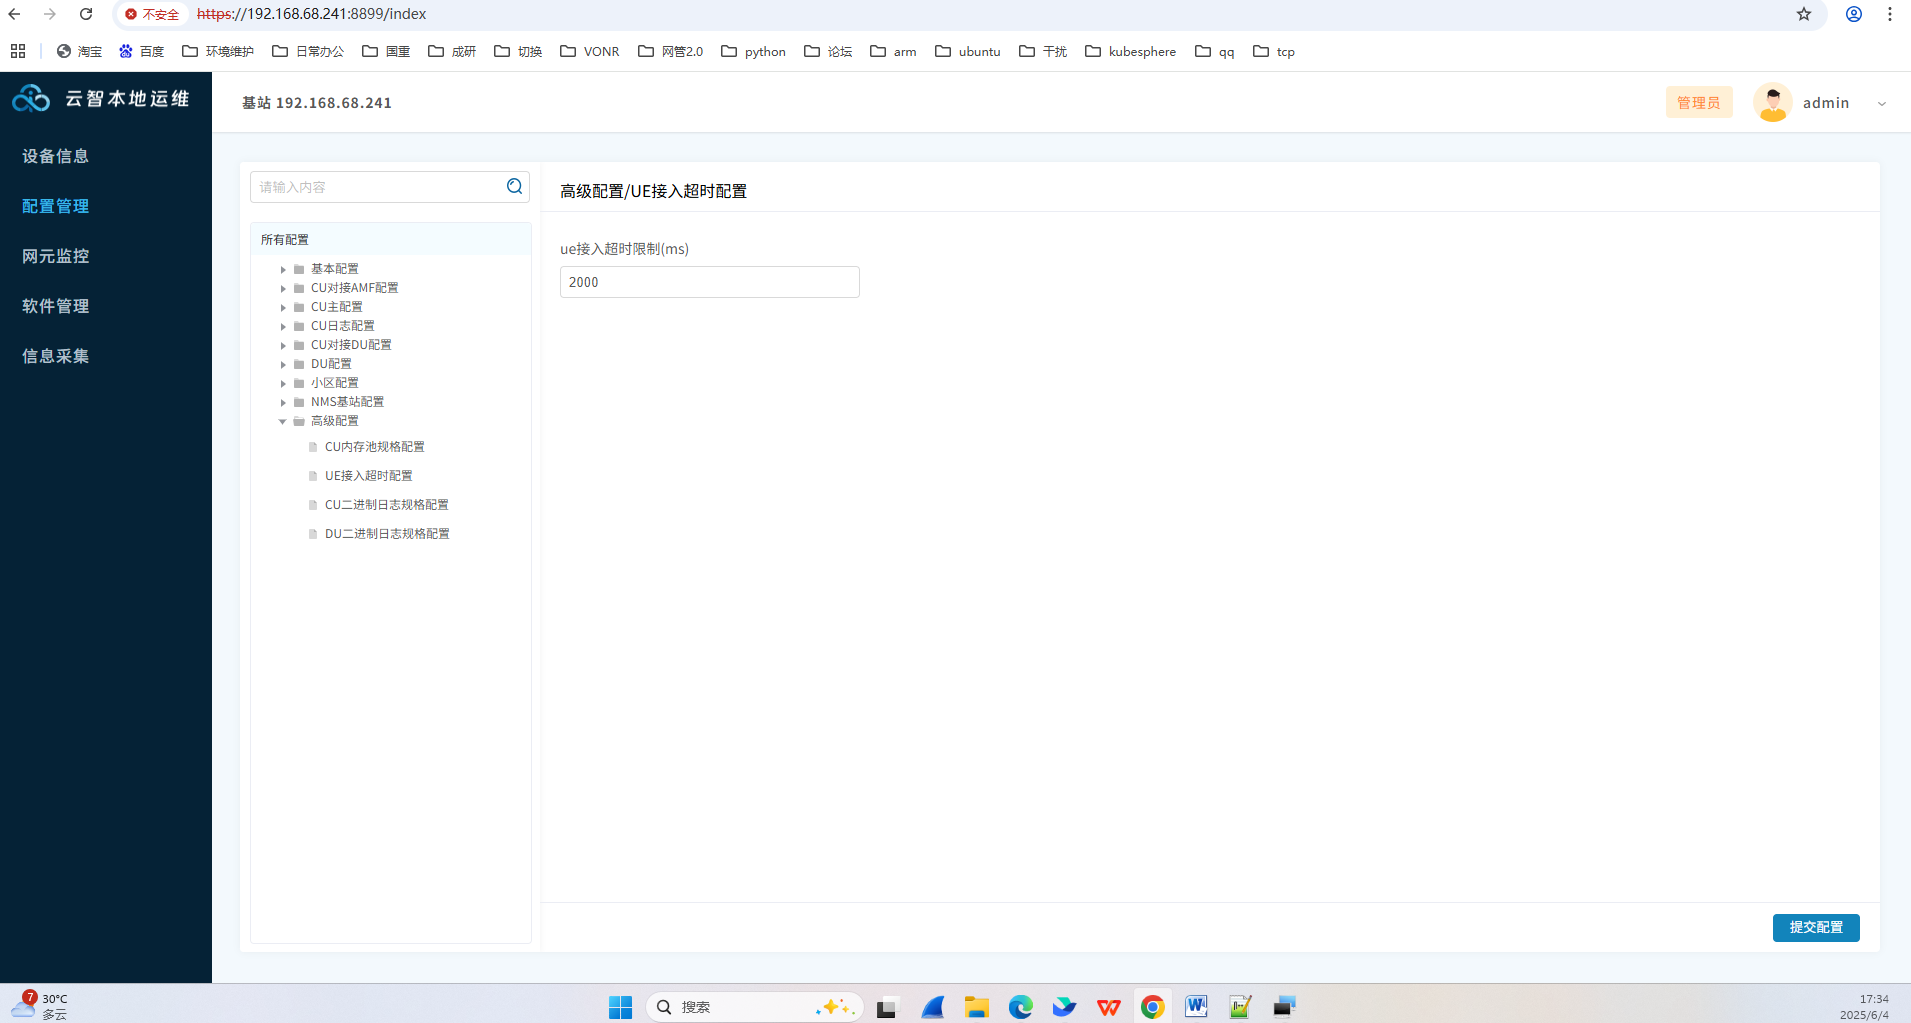Screen dimensions: 1911x1023
Task: Open the Chrome profile icon
Action: pos(1853,14)
